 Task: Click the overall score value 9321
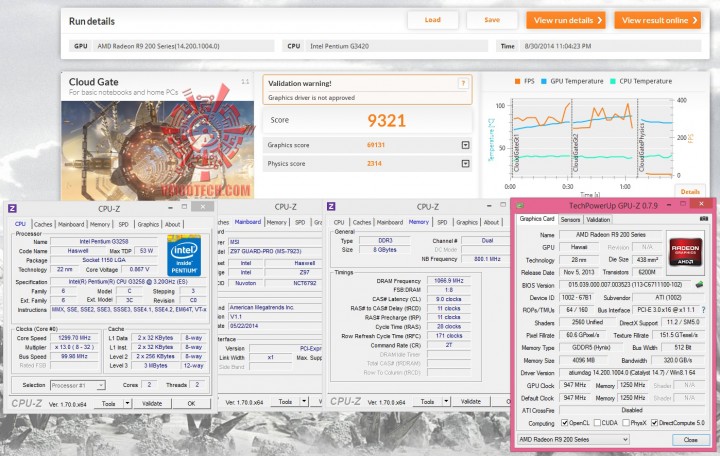[386, 120]
